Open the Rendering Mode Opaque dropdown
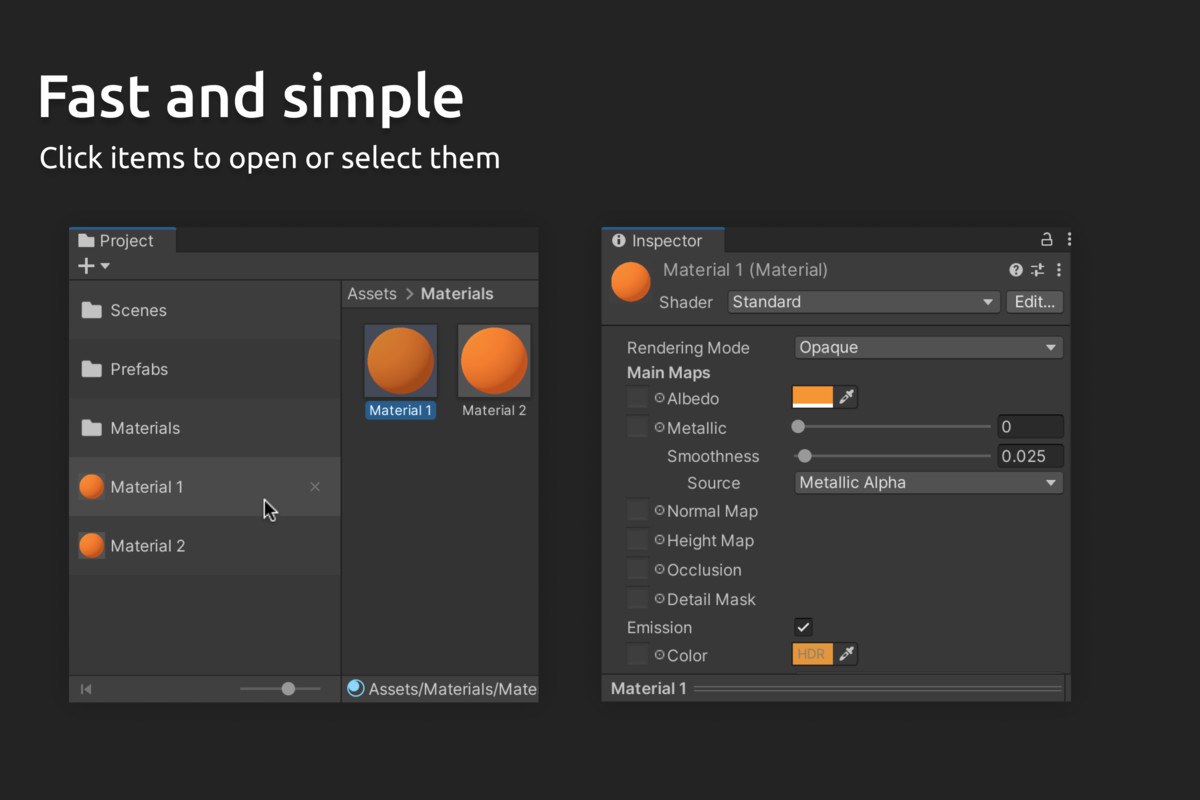This screenshot has width=1200, height=800. tap(929, 348)
